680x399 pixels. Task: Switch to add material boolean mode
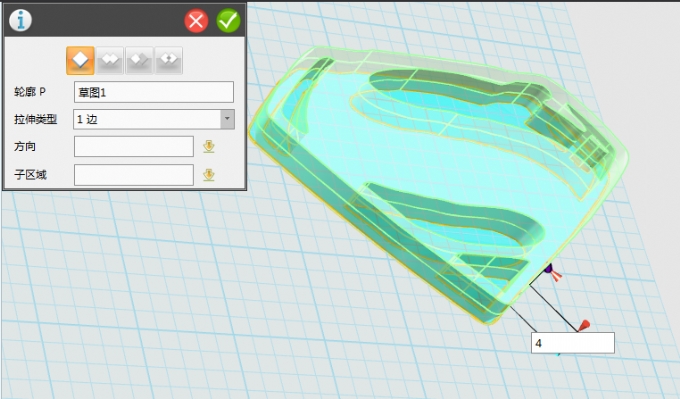[x=110, y=60]
